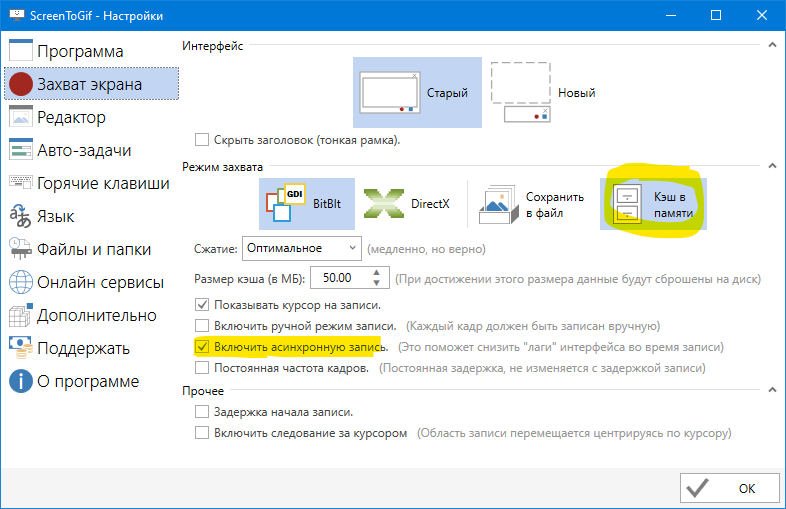Enable Задержка начала записи checkbox
The width and height of the screenshot is (786, 509).
tap(202, 412)
